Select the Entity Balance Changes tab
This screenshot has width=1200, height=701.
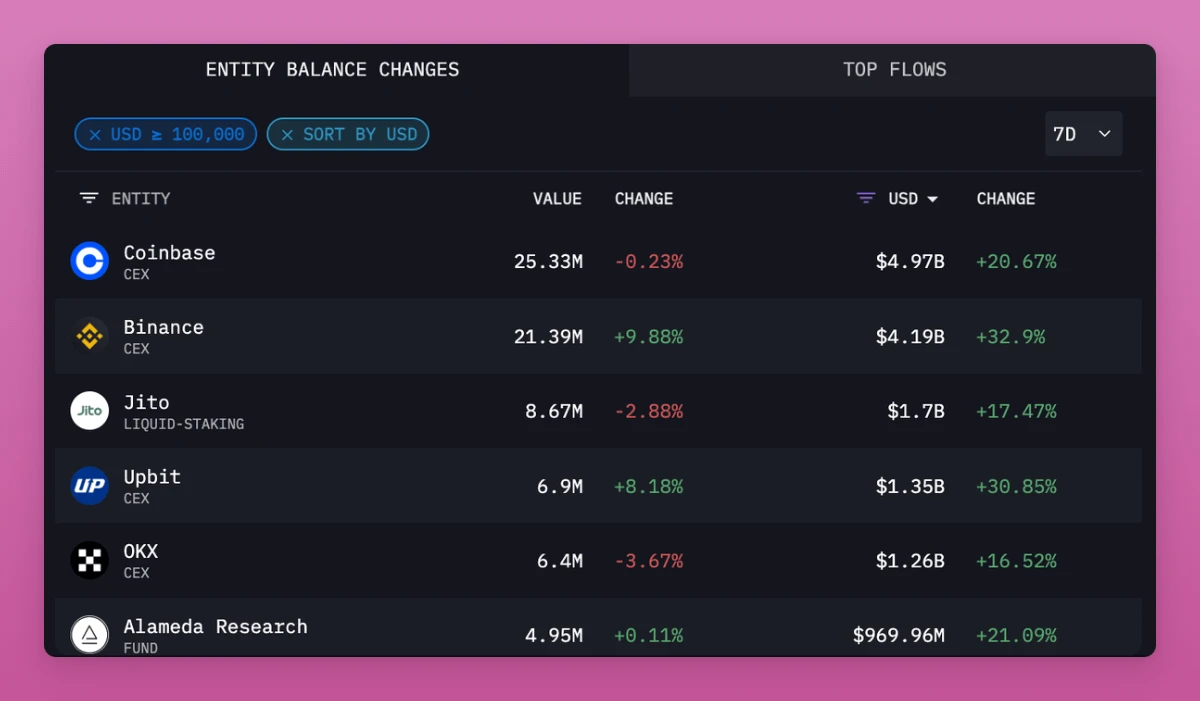[x=332, y=70]
